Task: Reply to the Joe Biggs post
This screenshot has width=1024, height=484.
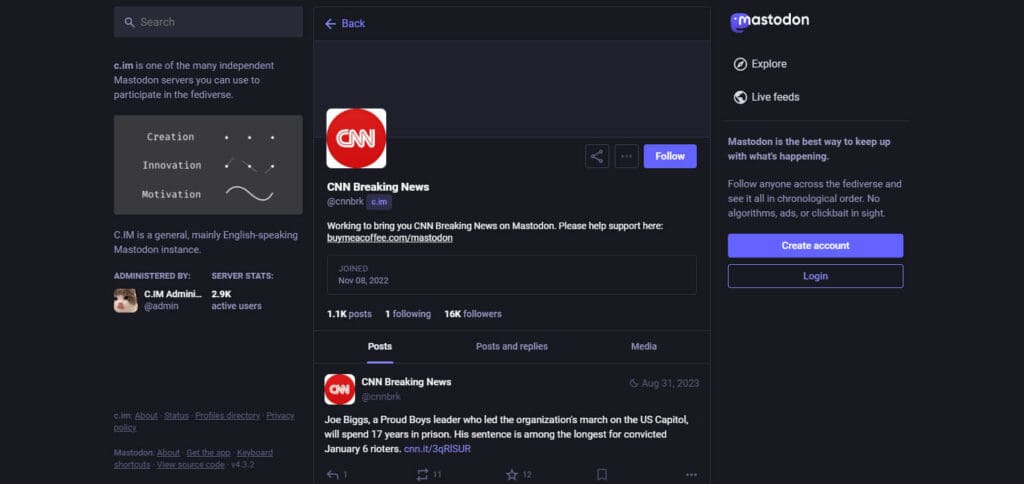Action: [x=332, y=475]
